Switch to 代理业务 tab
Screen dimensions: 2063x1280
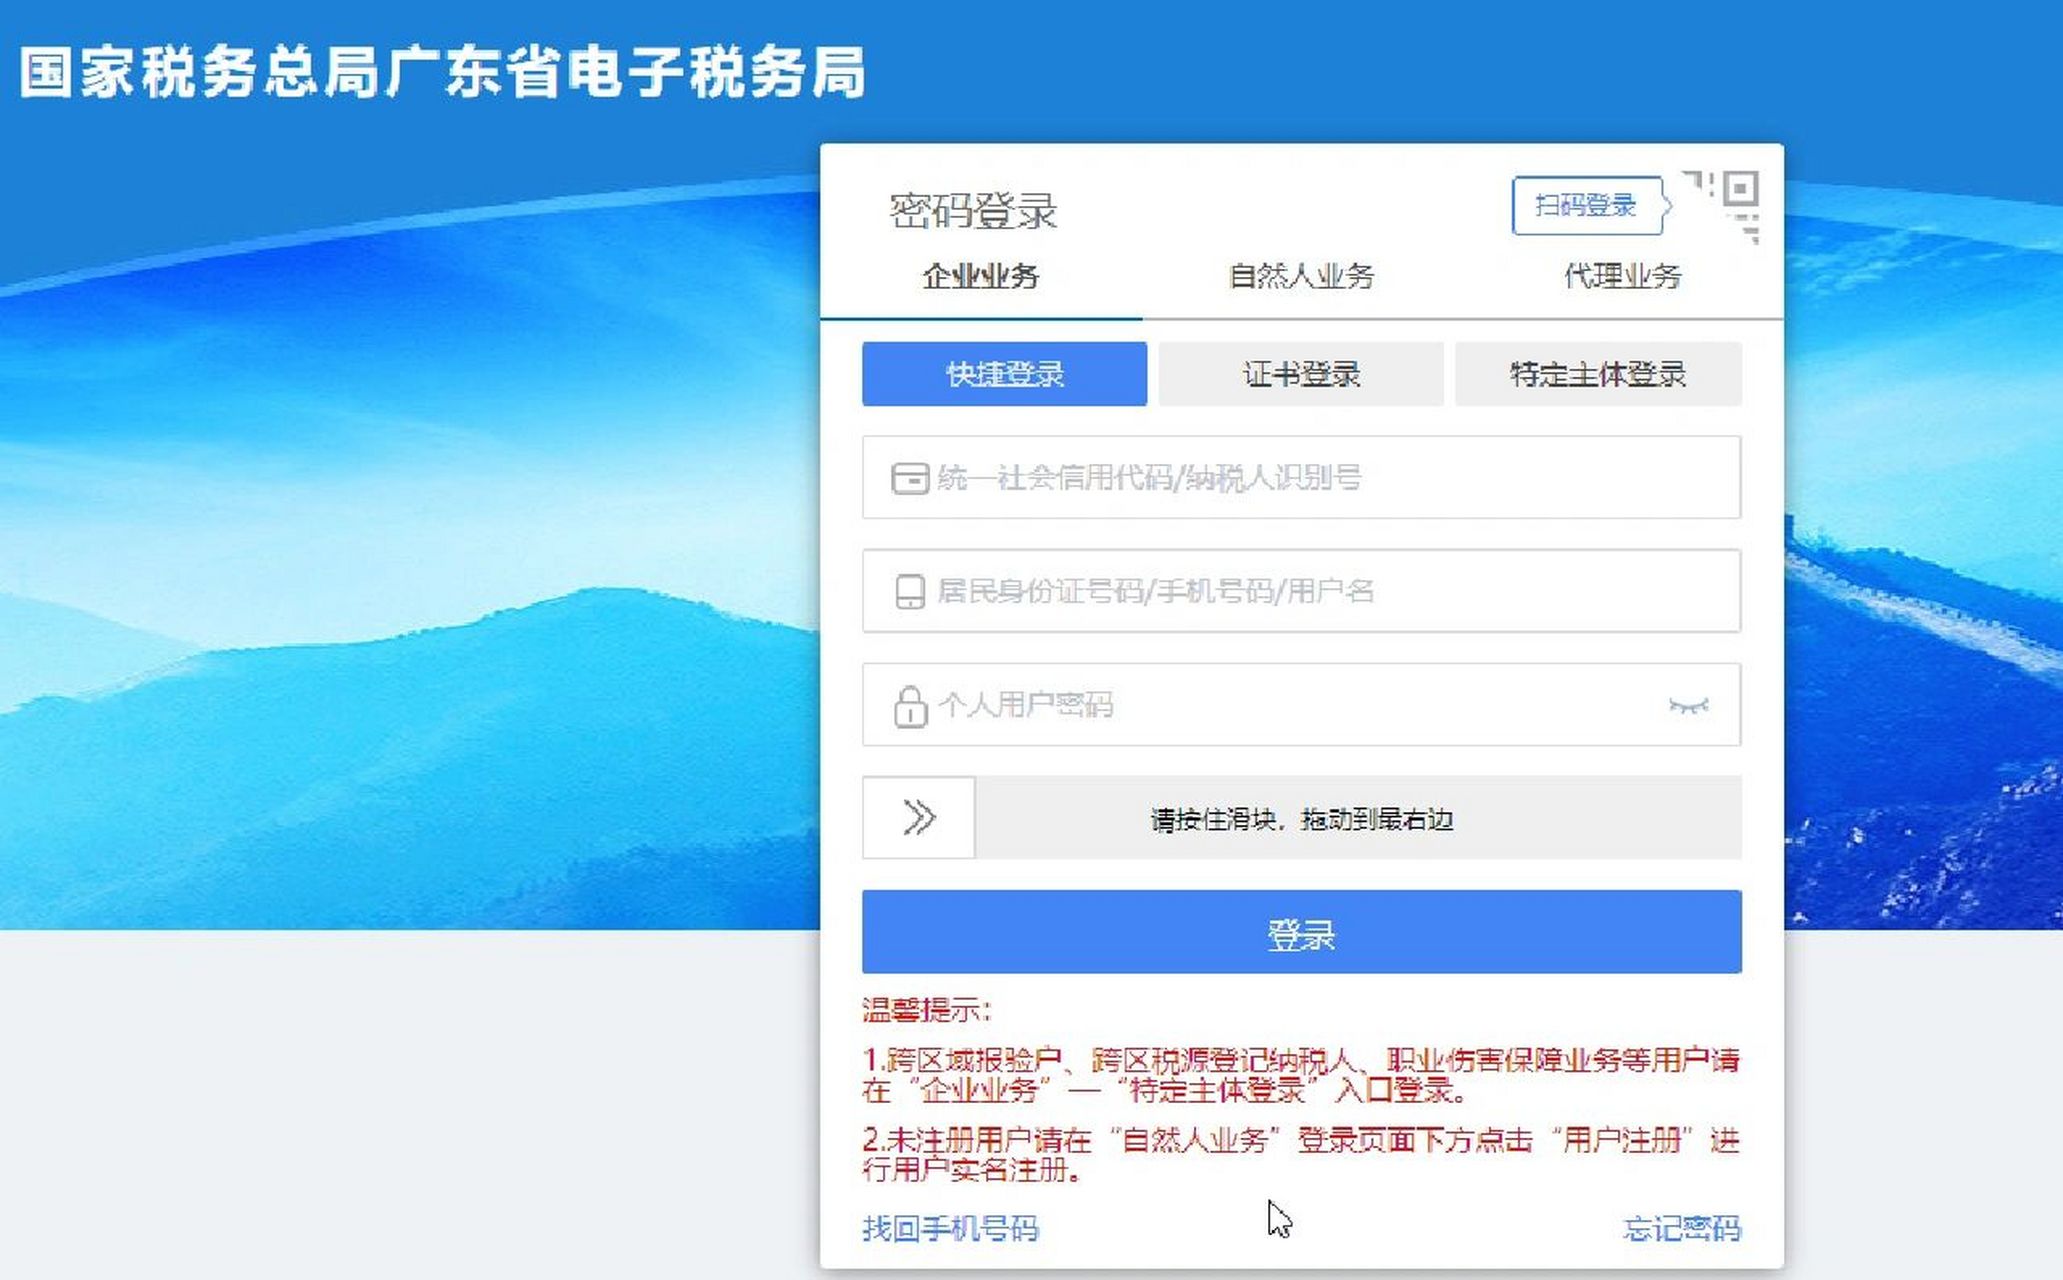(x=1622, y=276)
